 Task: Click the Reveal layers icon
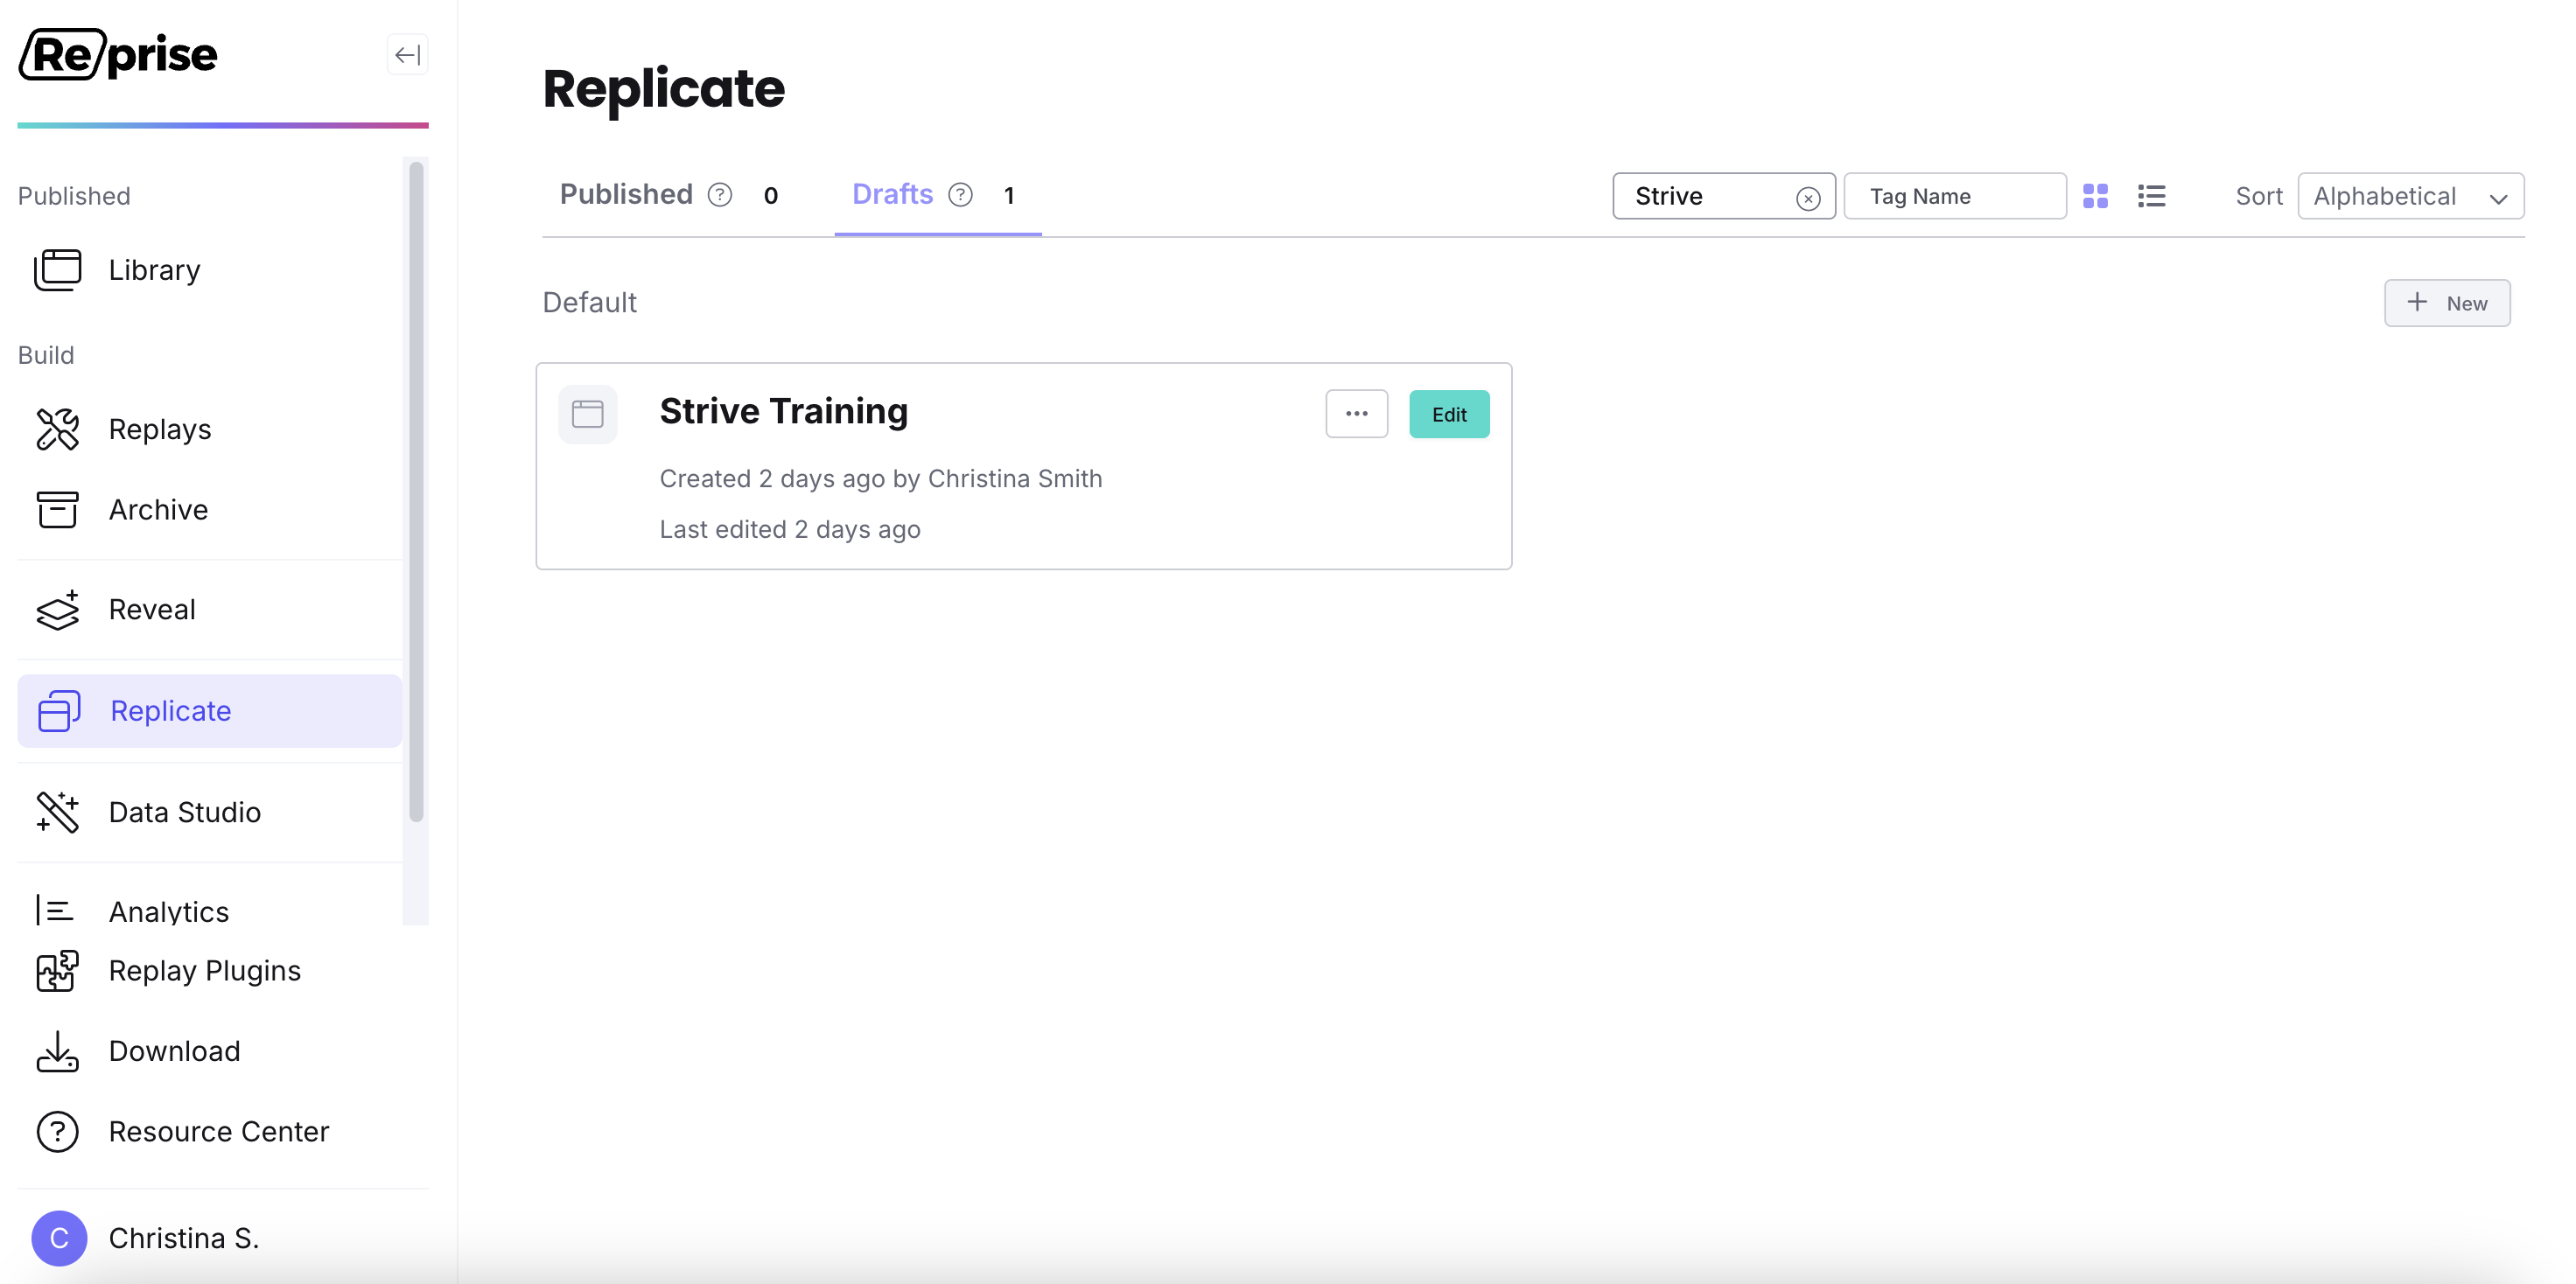point(57,610)
